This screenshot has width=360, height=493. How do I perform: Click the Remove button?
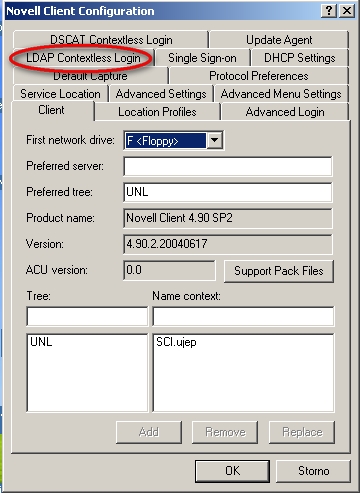click(x=225, y=432)
